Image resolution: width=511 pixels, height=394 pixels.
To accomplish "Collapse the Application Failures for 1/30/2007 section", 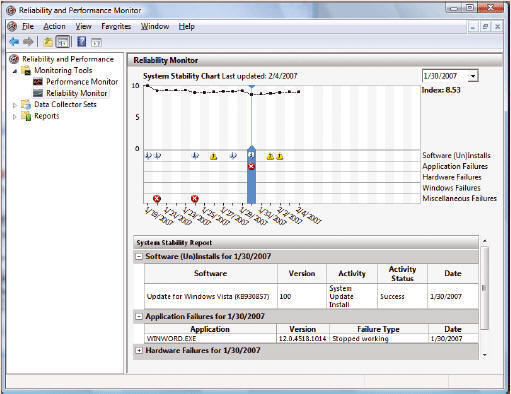I will tap(139, 316).
